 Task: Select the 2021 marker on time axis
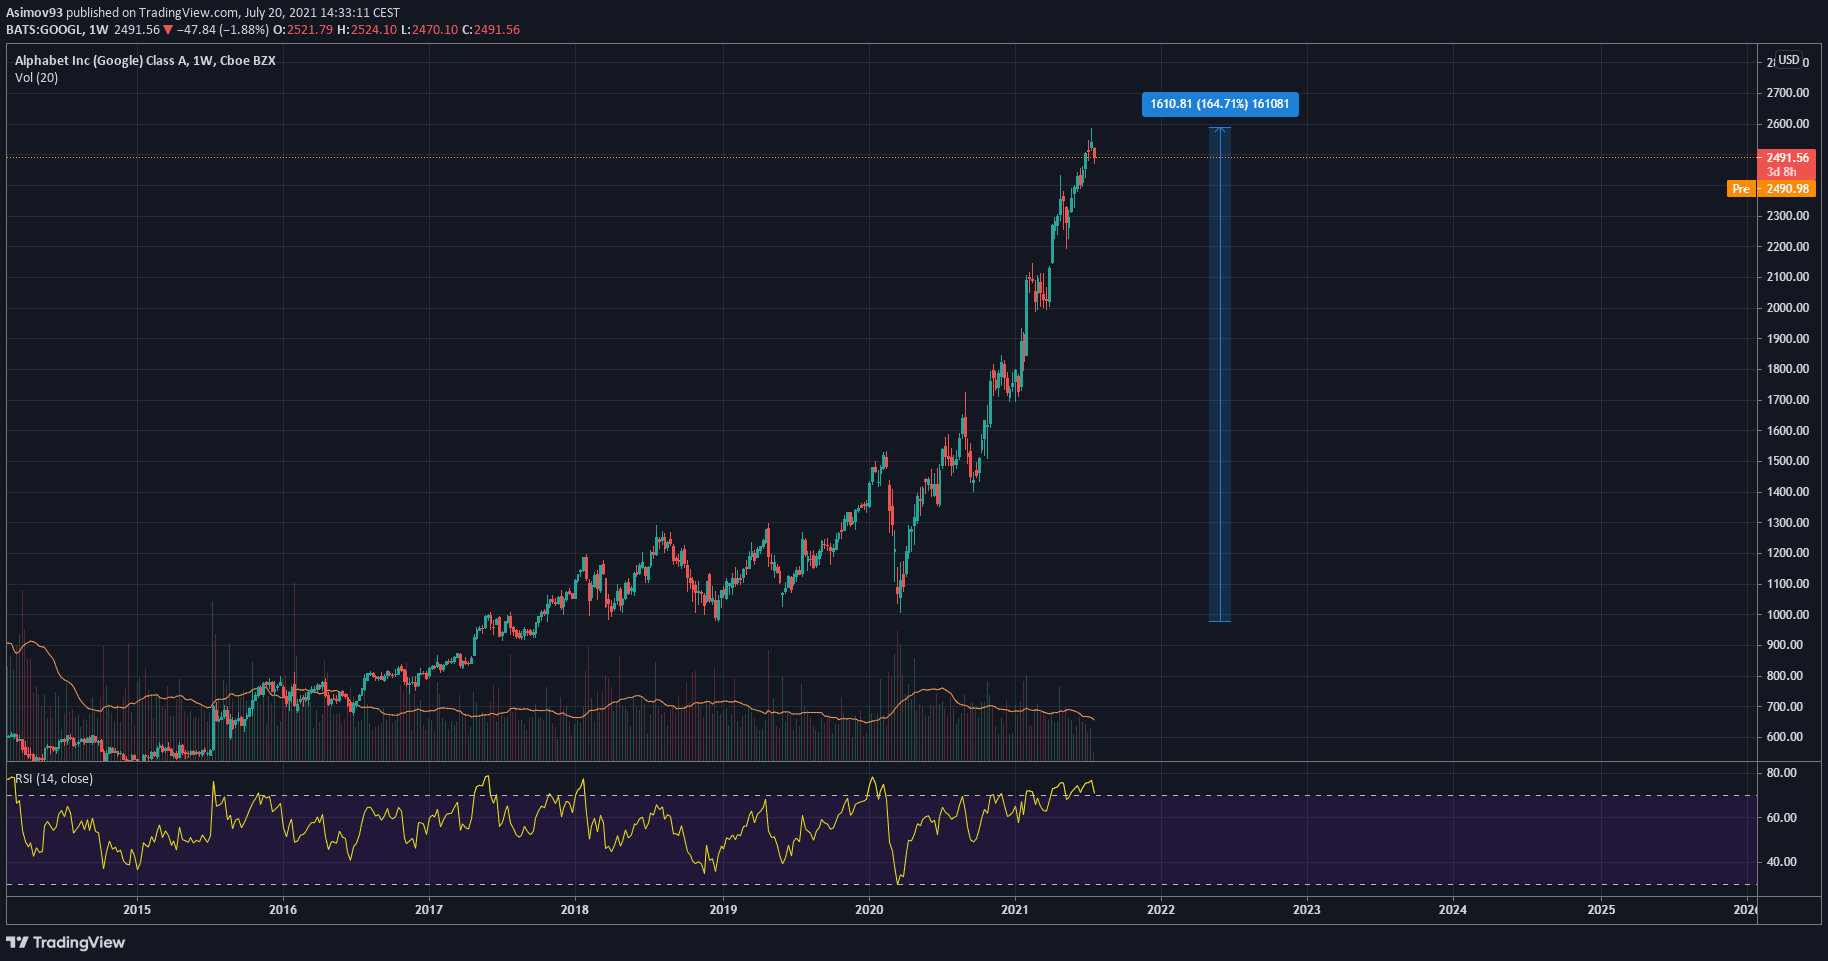(x=1014, y=910)
